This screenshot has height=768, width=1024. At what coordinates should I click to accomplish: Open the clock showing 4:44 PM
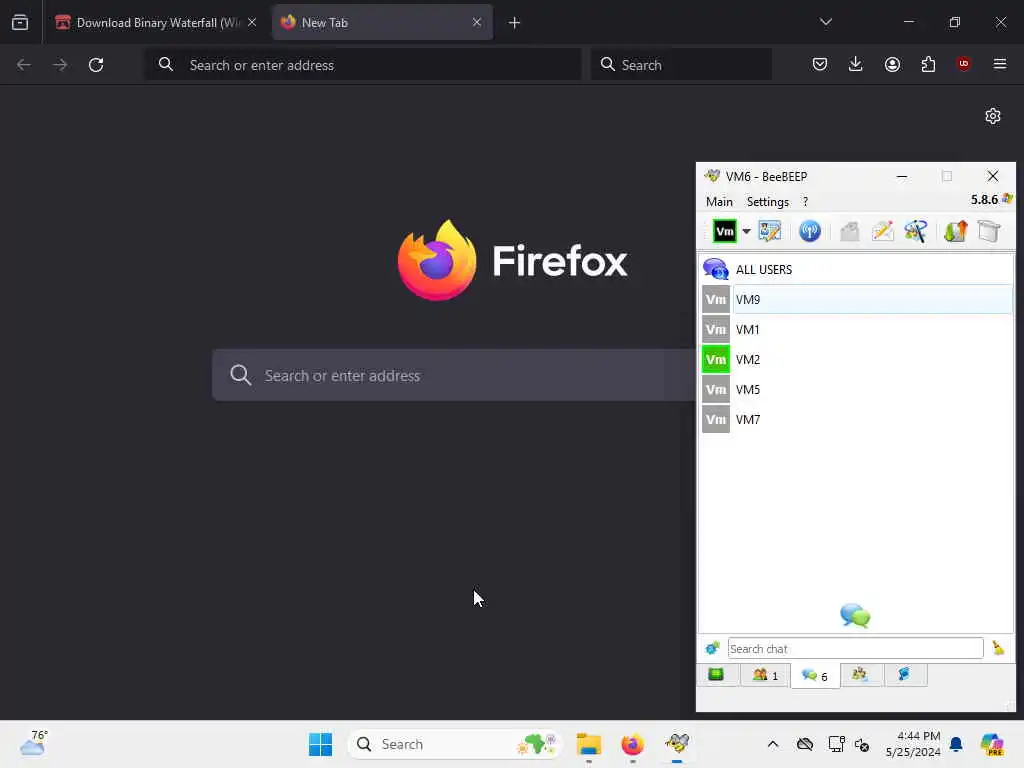[x=913, y=744]
